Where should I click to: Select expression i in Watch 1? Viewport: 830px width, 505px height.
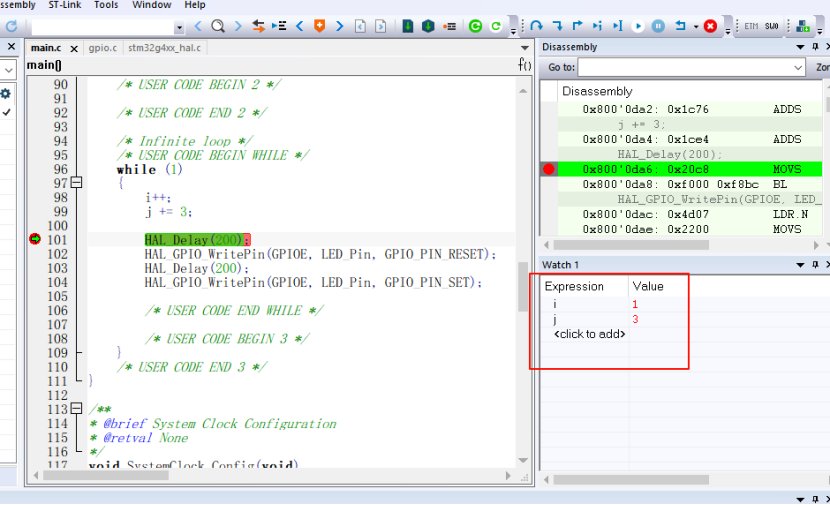tap(555, 304)
